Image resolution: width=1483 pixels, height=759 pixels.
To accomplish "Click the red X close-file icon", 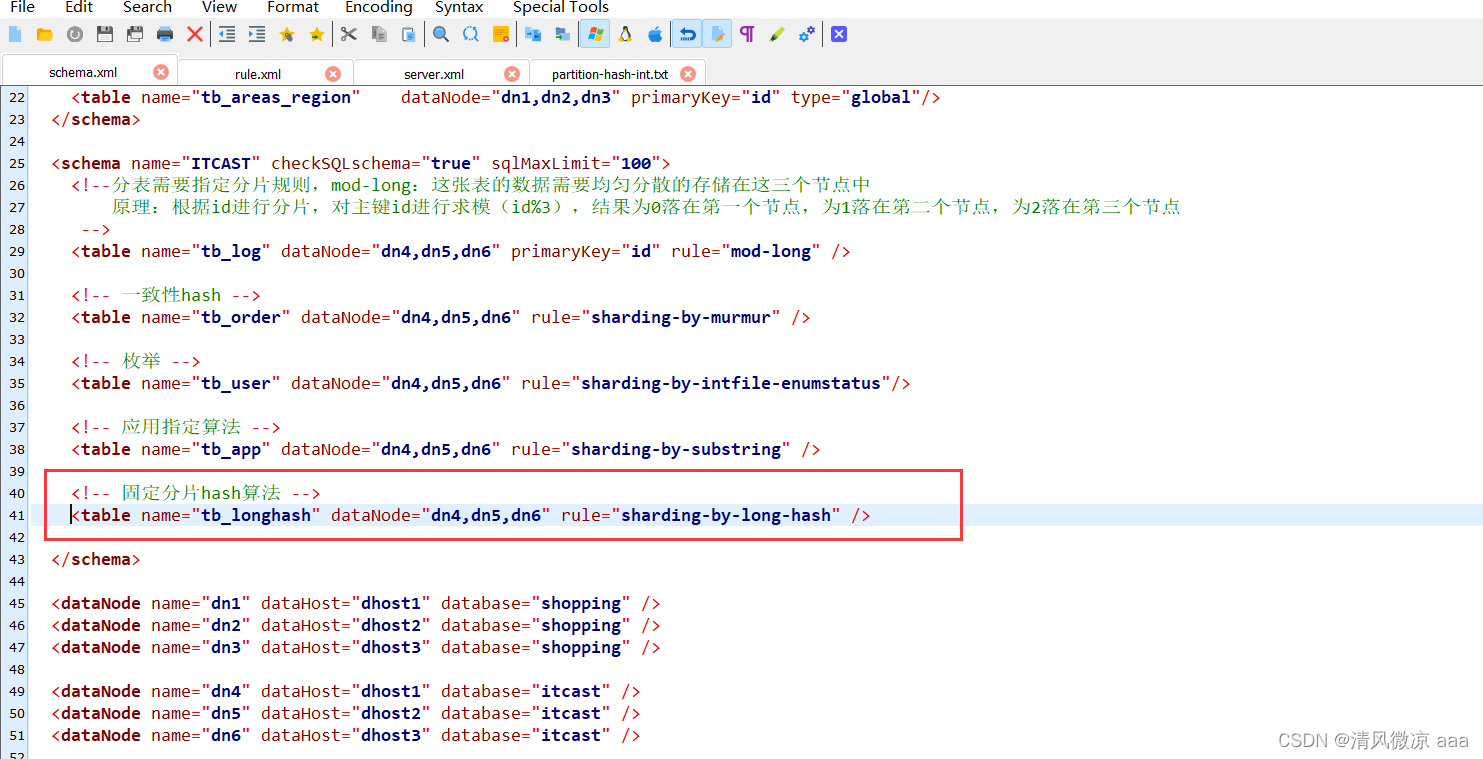I will tap(195, 35).
